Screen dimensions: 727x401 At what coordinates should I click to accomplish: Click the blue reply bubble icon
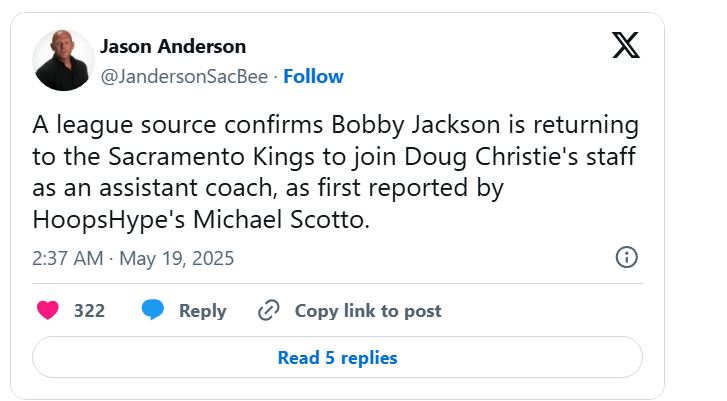point(152,311)
